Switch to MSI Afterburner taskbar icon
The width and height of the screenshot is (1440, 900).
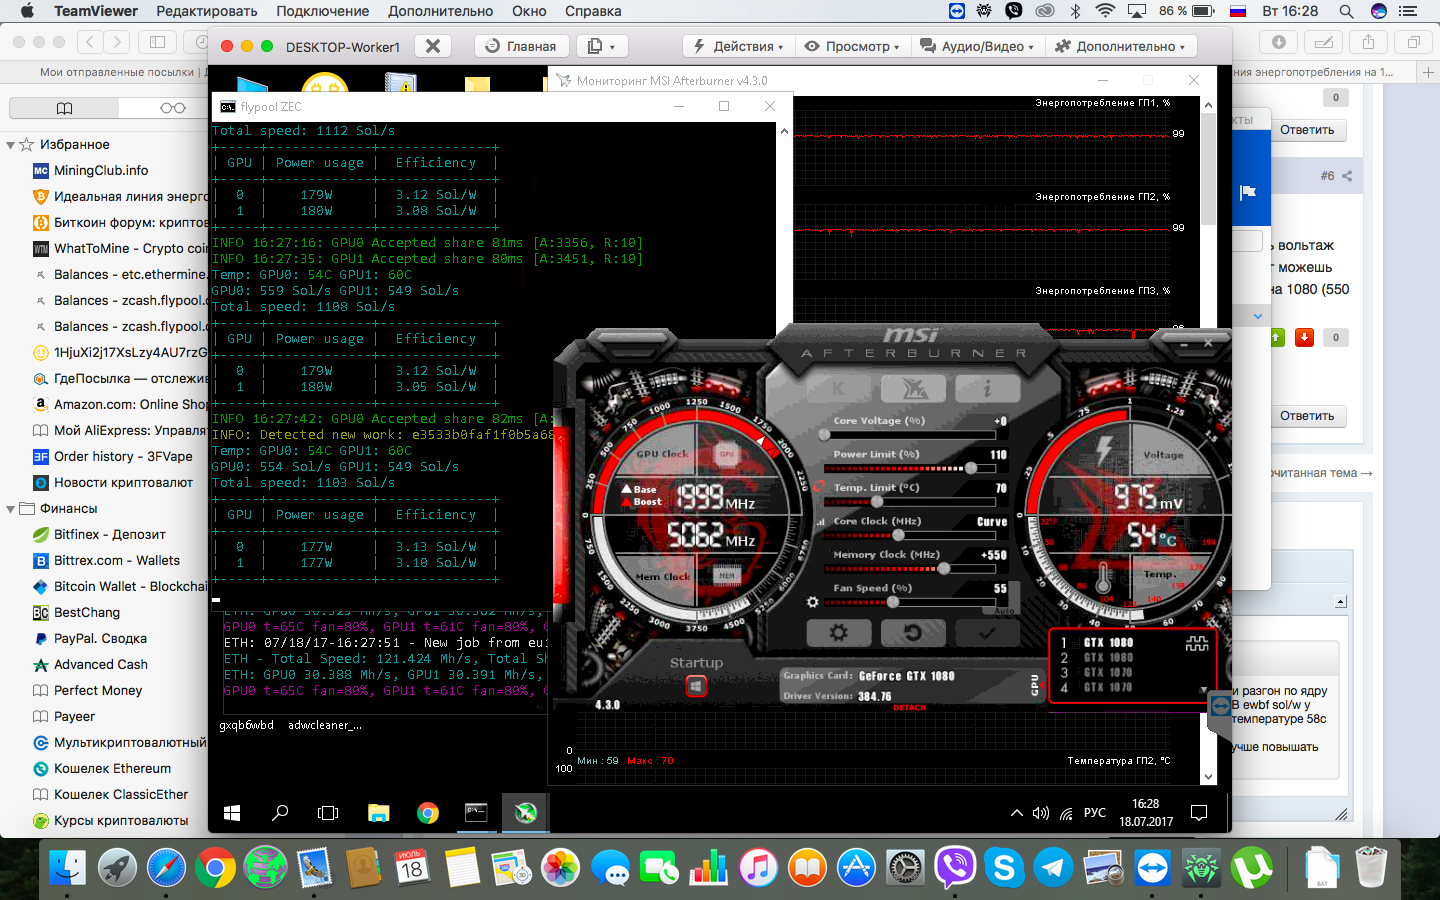tap(525, 813)
